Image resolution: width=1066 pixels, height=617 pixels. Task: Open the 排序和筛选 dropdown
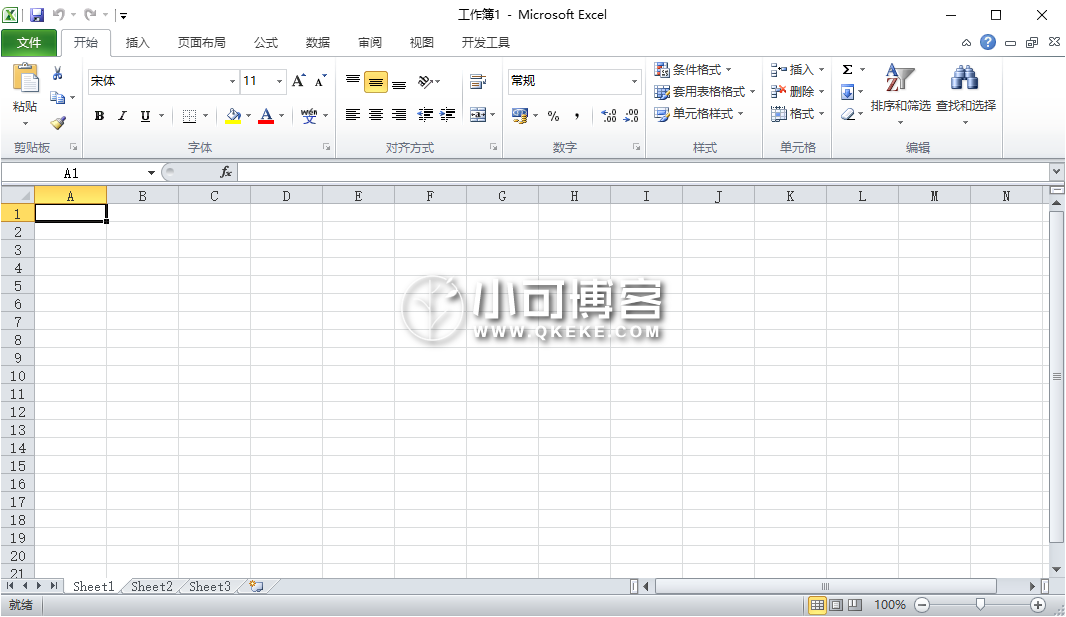(x=900, y=95)
